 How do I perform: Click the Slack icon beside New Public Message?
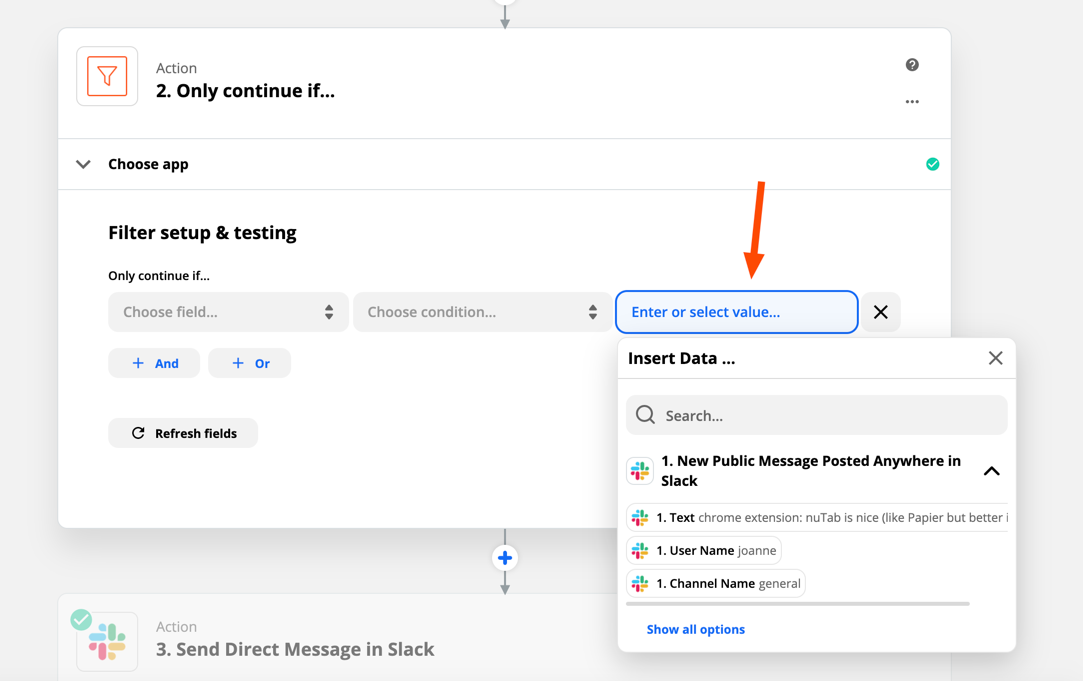click(x=640, y=471)
